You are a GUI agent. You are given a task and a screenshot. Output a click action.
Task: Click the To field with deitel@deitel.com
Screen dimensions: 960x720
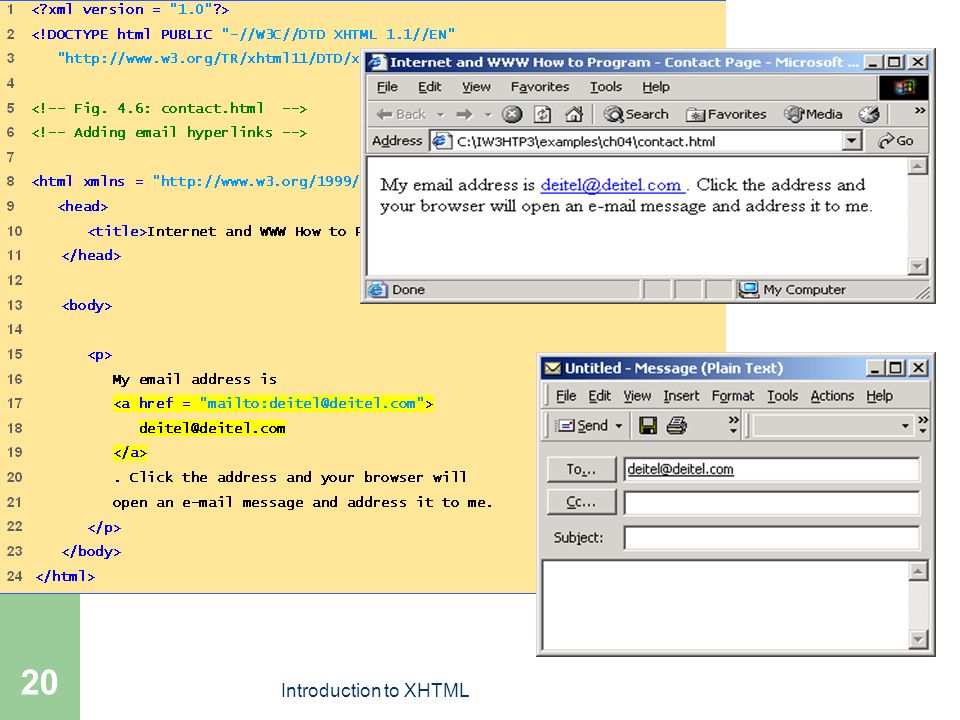coord(771,470)
